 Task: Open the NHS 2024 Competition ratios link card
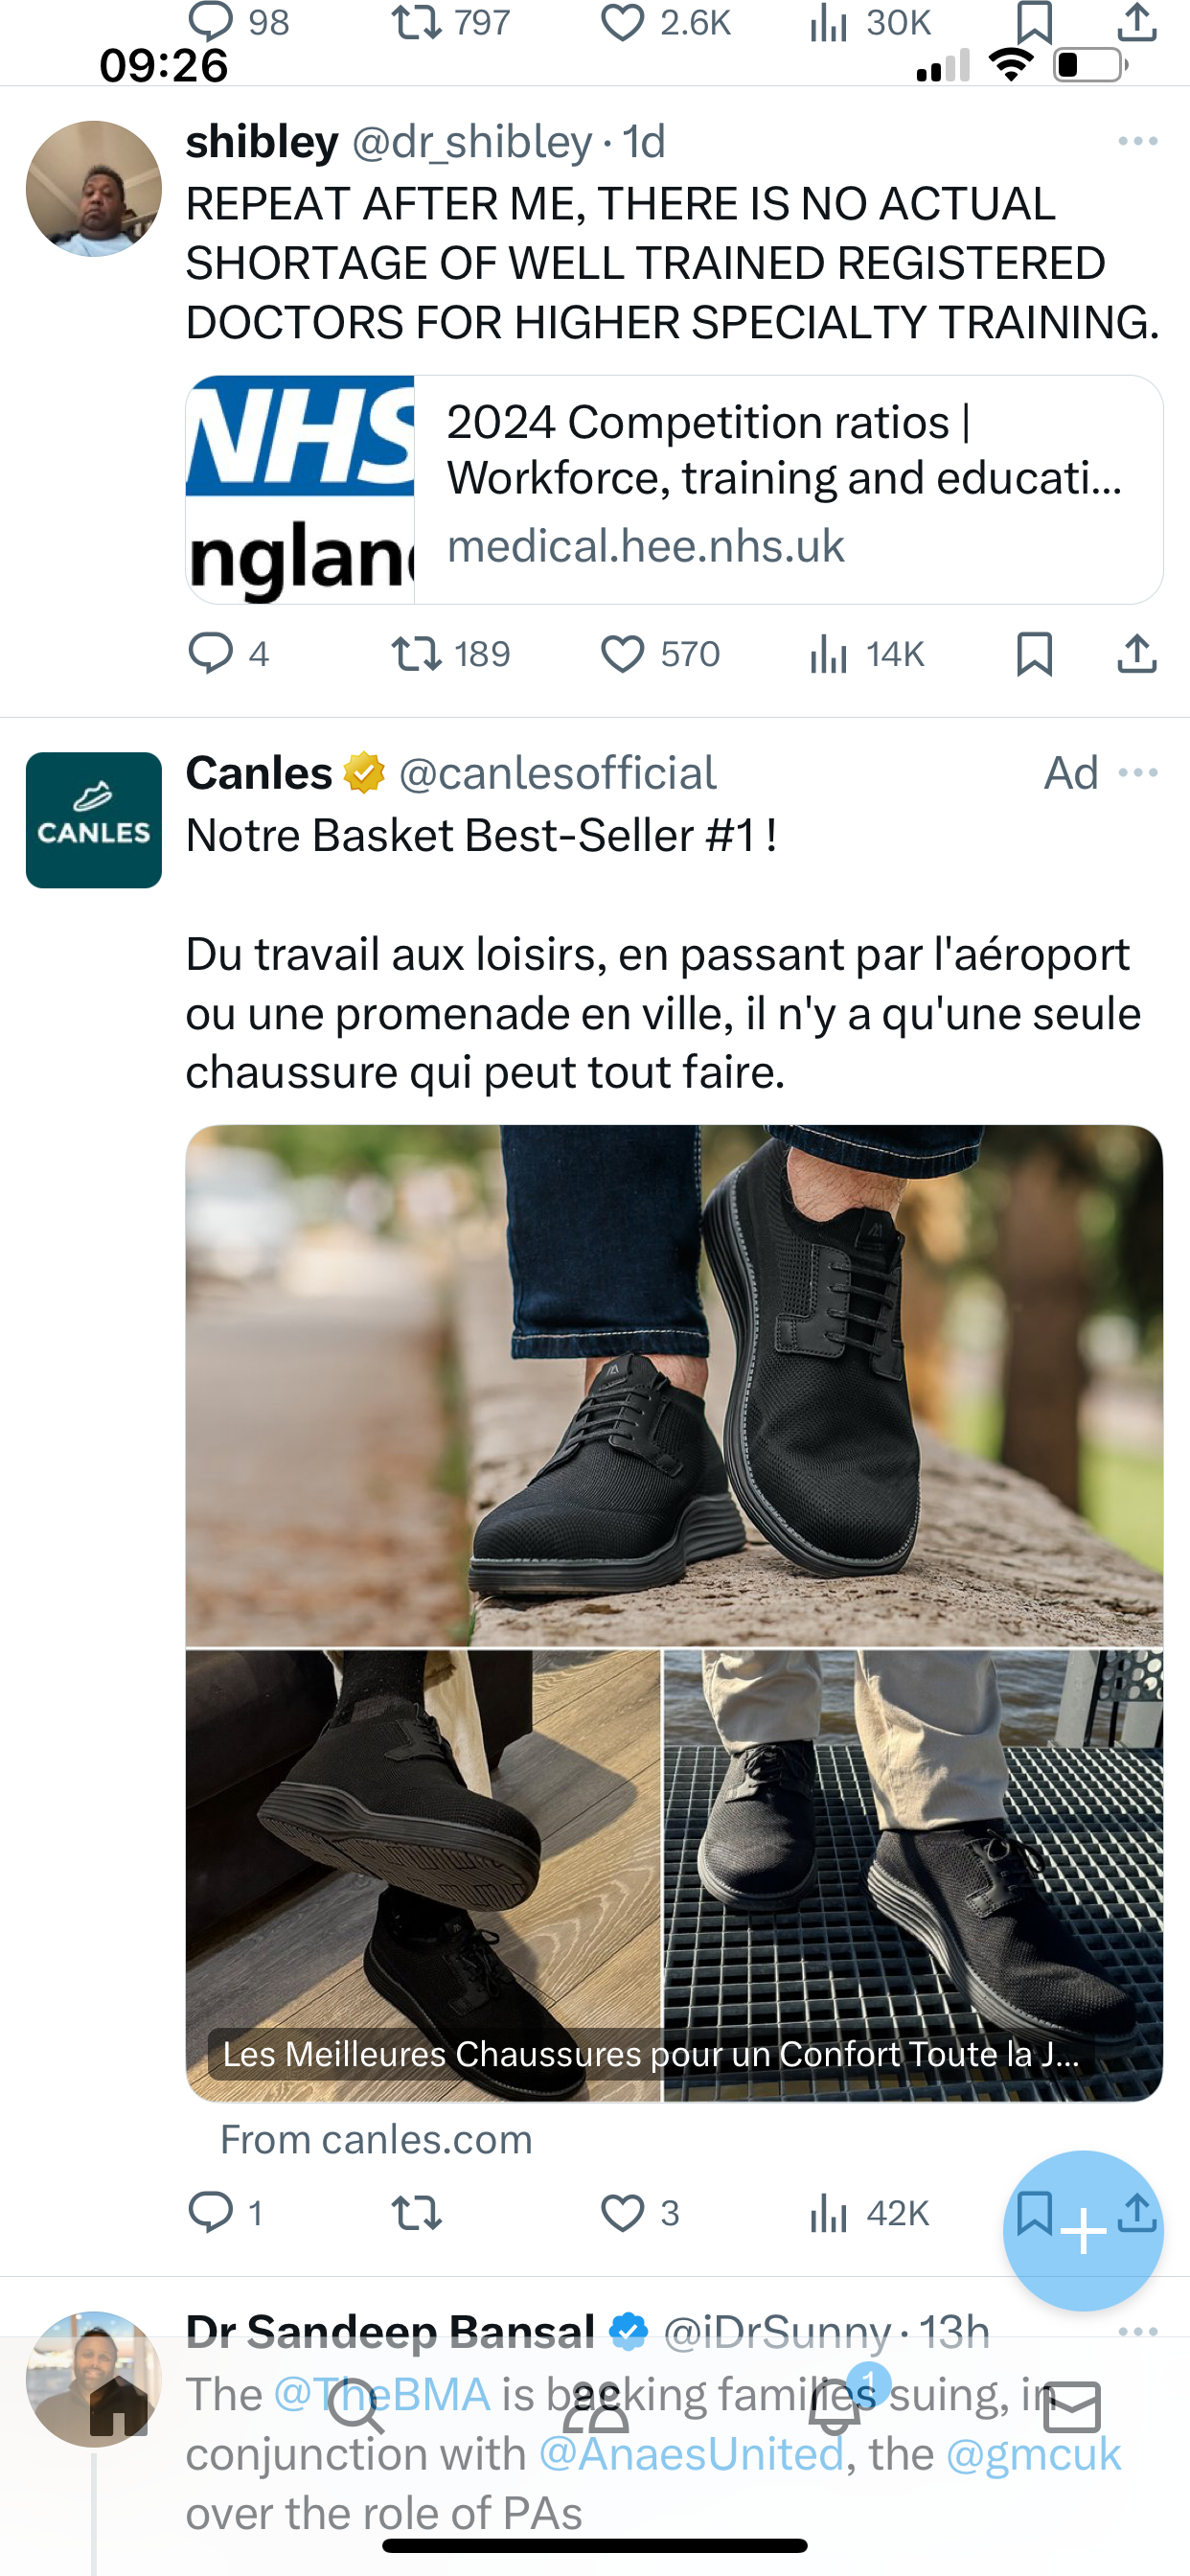click(674, 490)
